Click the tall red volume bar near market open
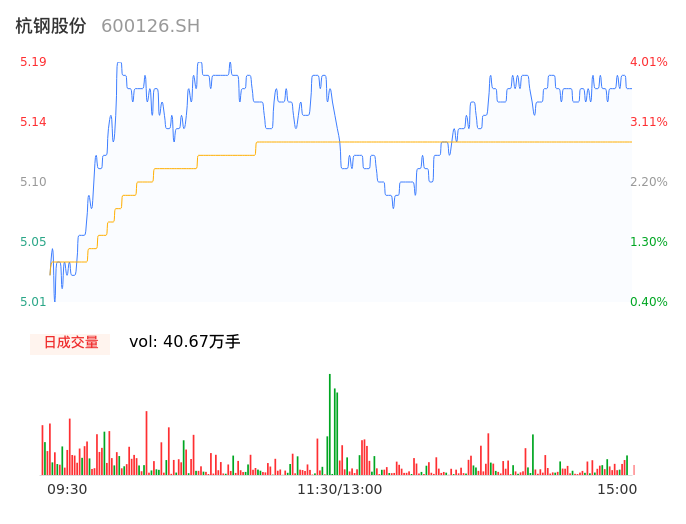The height and width of the screenshot is (524, 686). tap(69, 446)
